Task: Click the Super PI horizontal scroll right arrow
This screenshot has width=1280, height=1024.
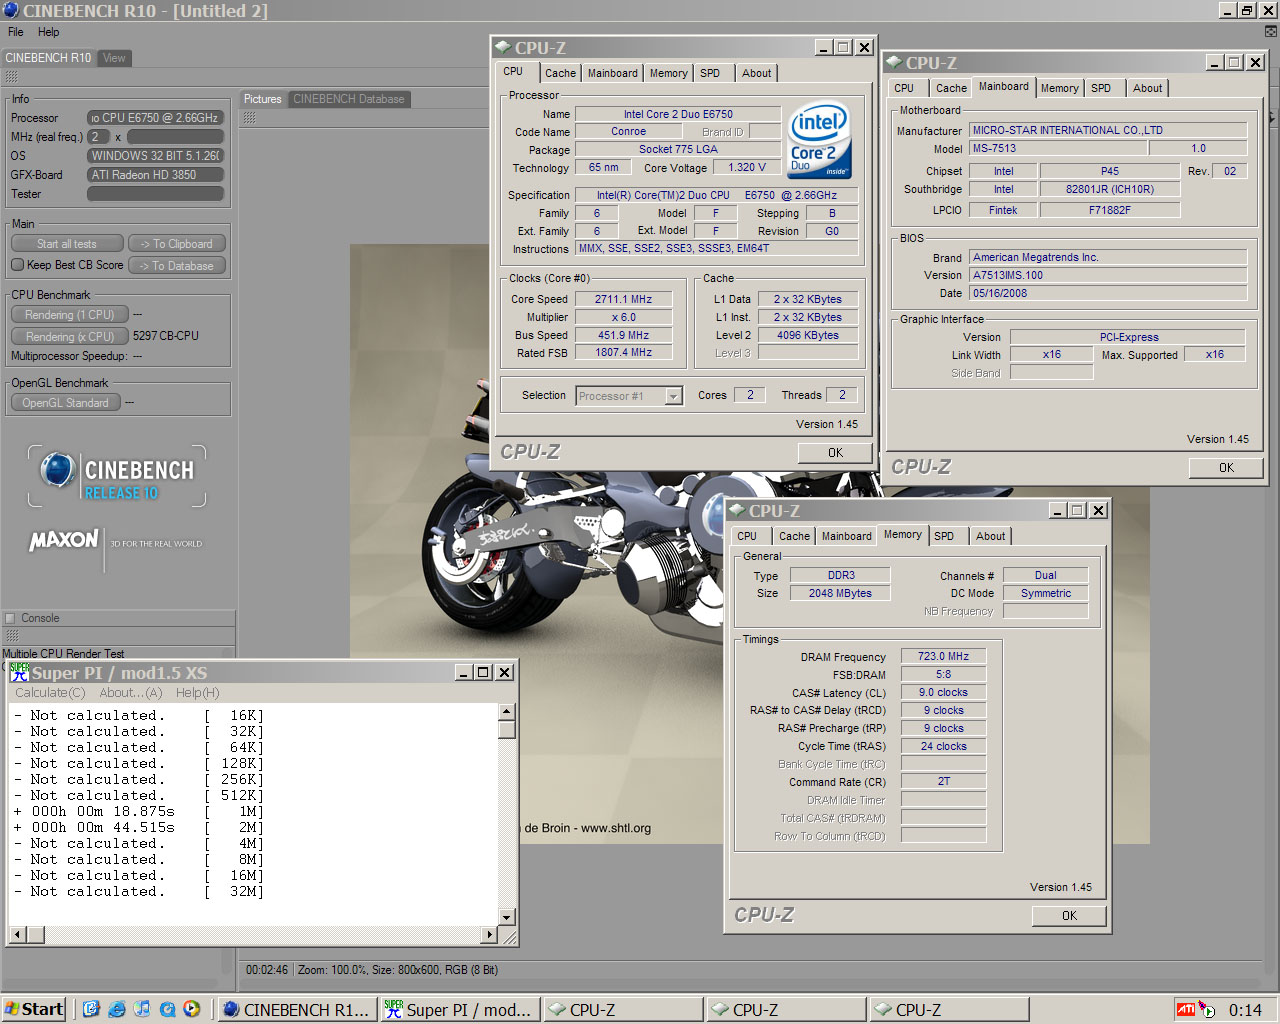Action: point(489,935)
